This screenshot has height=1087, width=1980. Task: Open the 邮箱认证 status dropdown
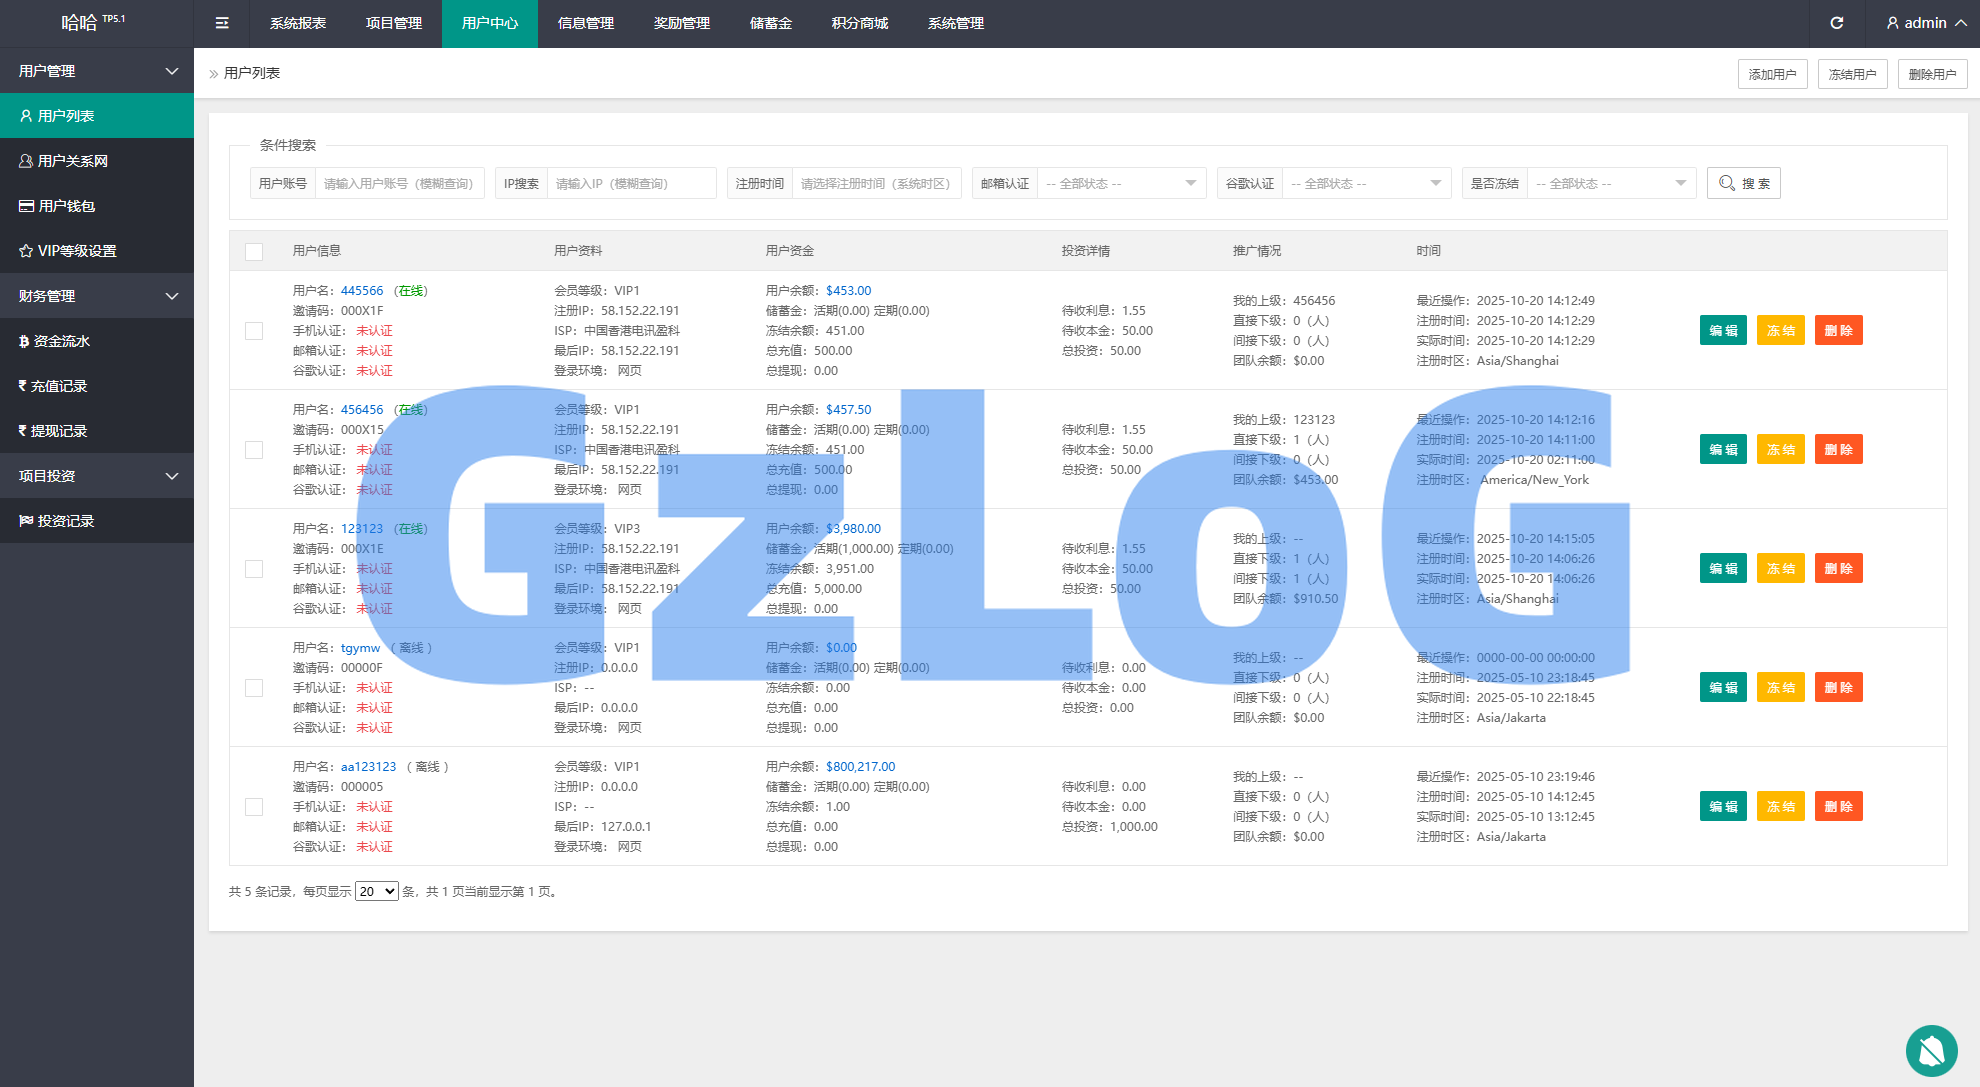click(x=1120, y=183)
